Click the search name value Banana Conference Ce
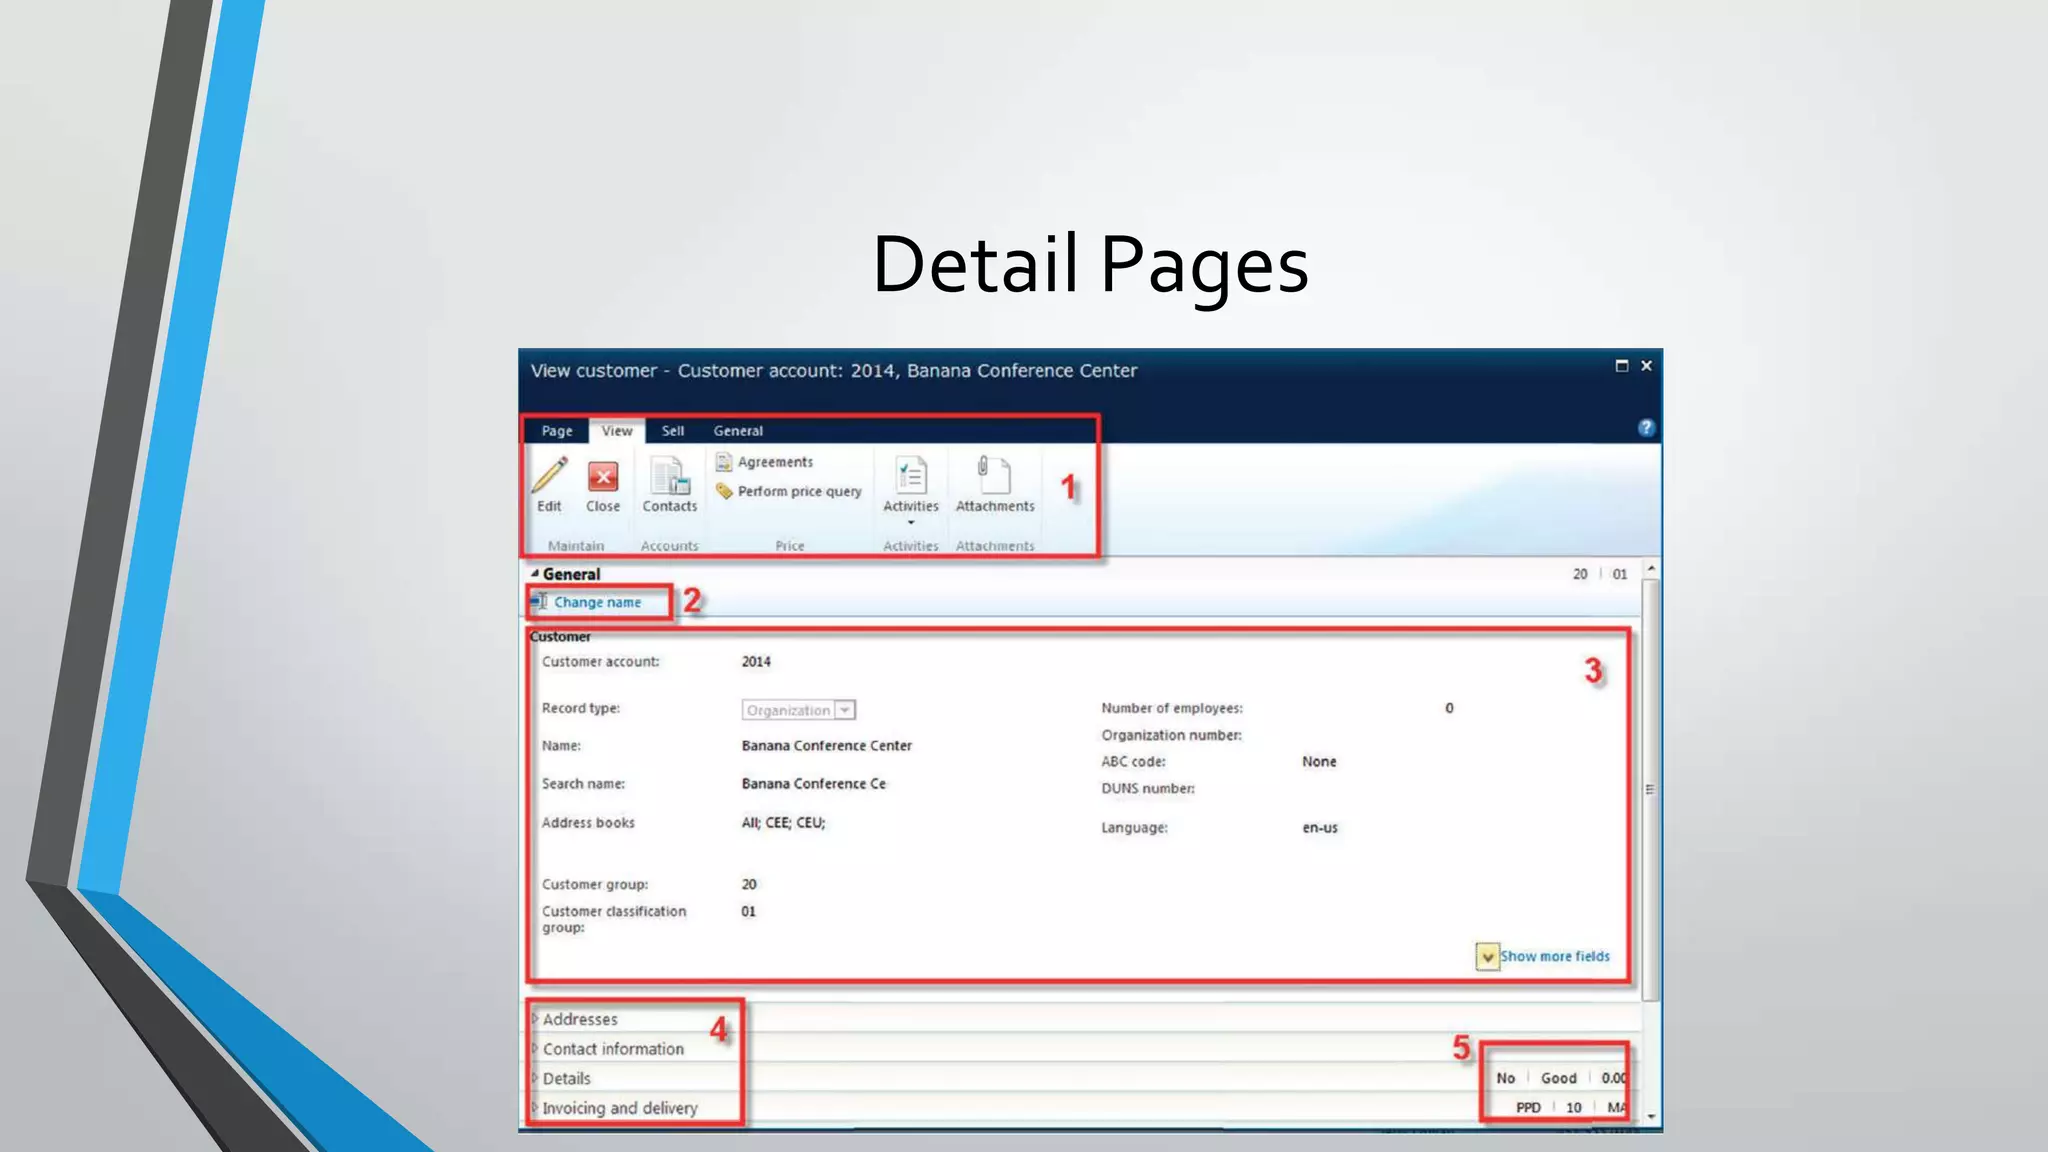The width and height of the screenshot is (2048, 1152). point(814,784)
